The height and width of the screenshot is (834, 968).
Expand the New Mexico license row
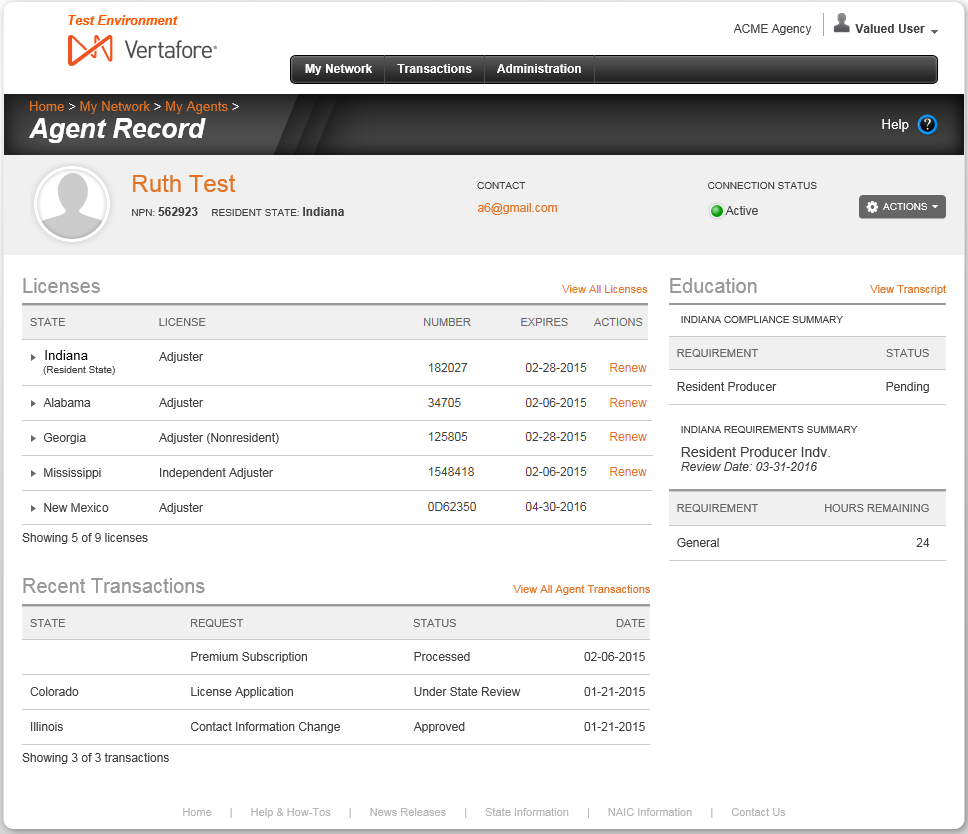pos(33,507)
